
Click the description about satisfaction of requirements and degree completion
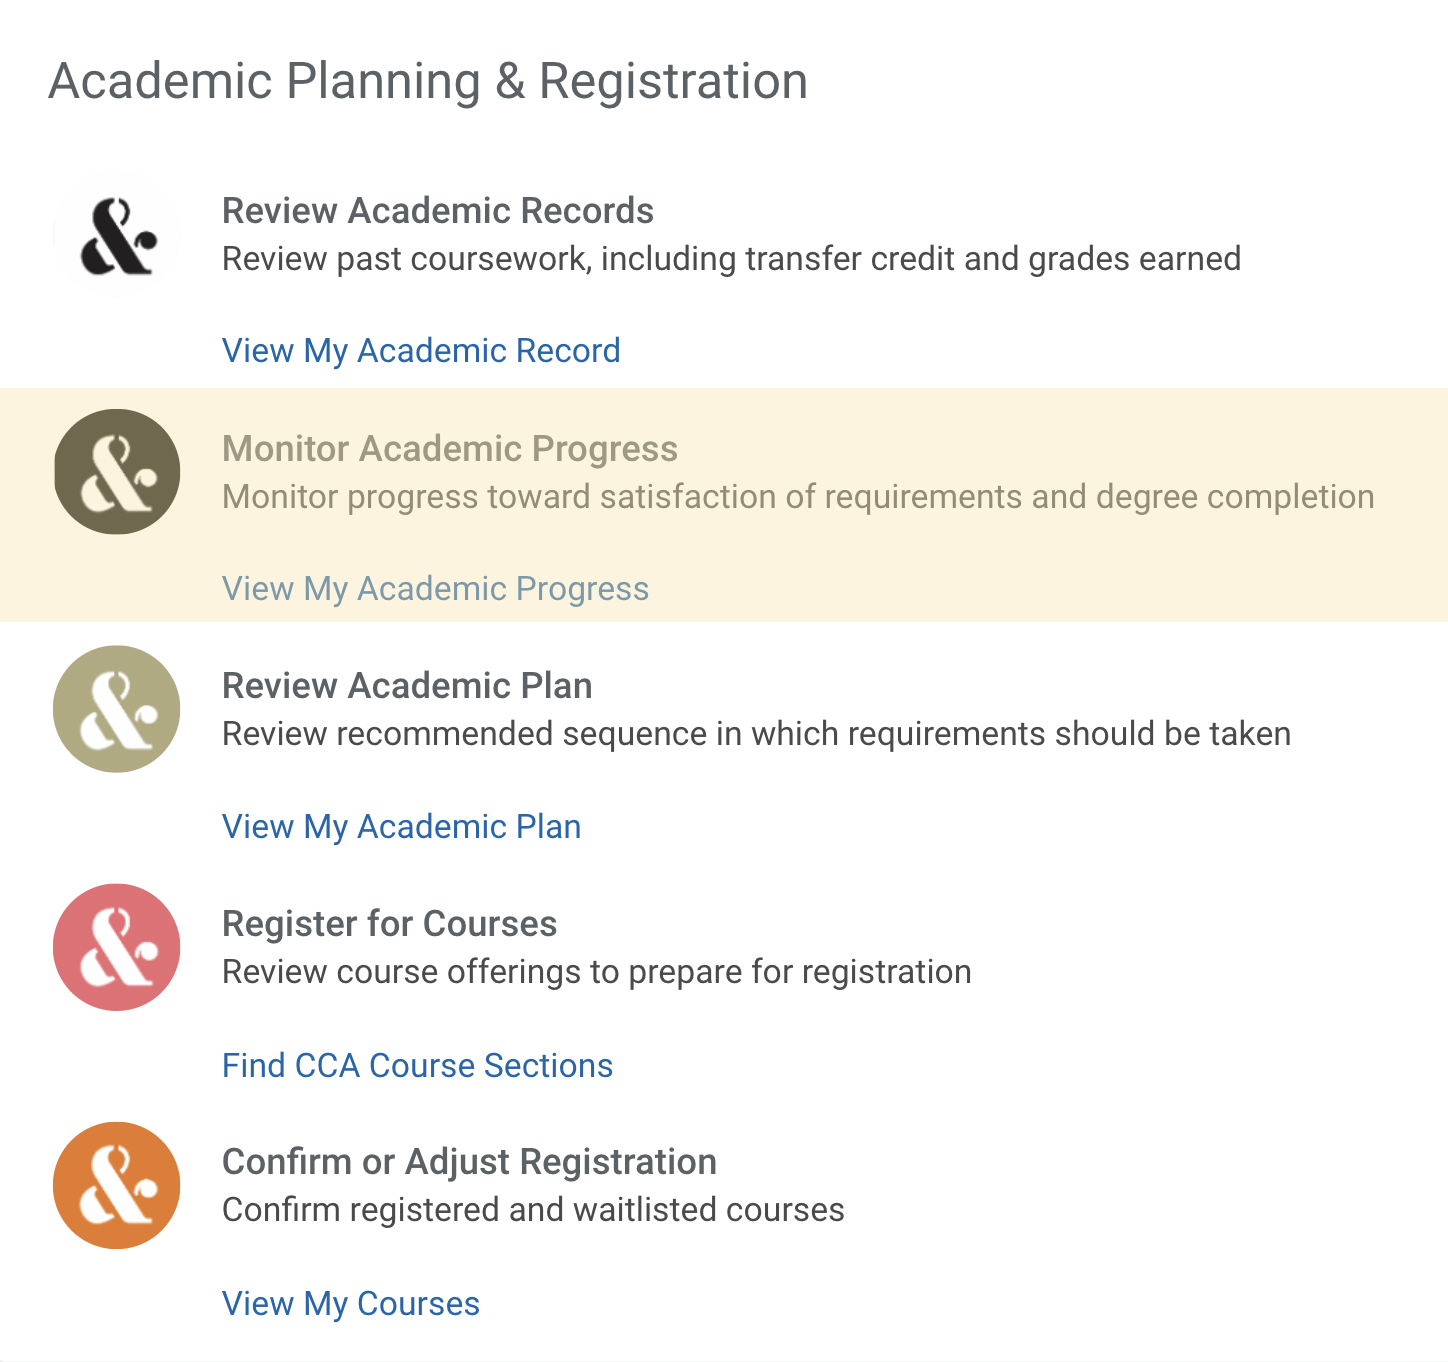(x=798, y=497)
